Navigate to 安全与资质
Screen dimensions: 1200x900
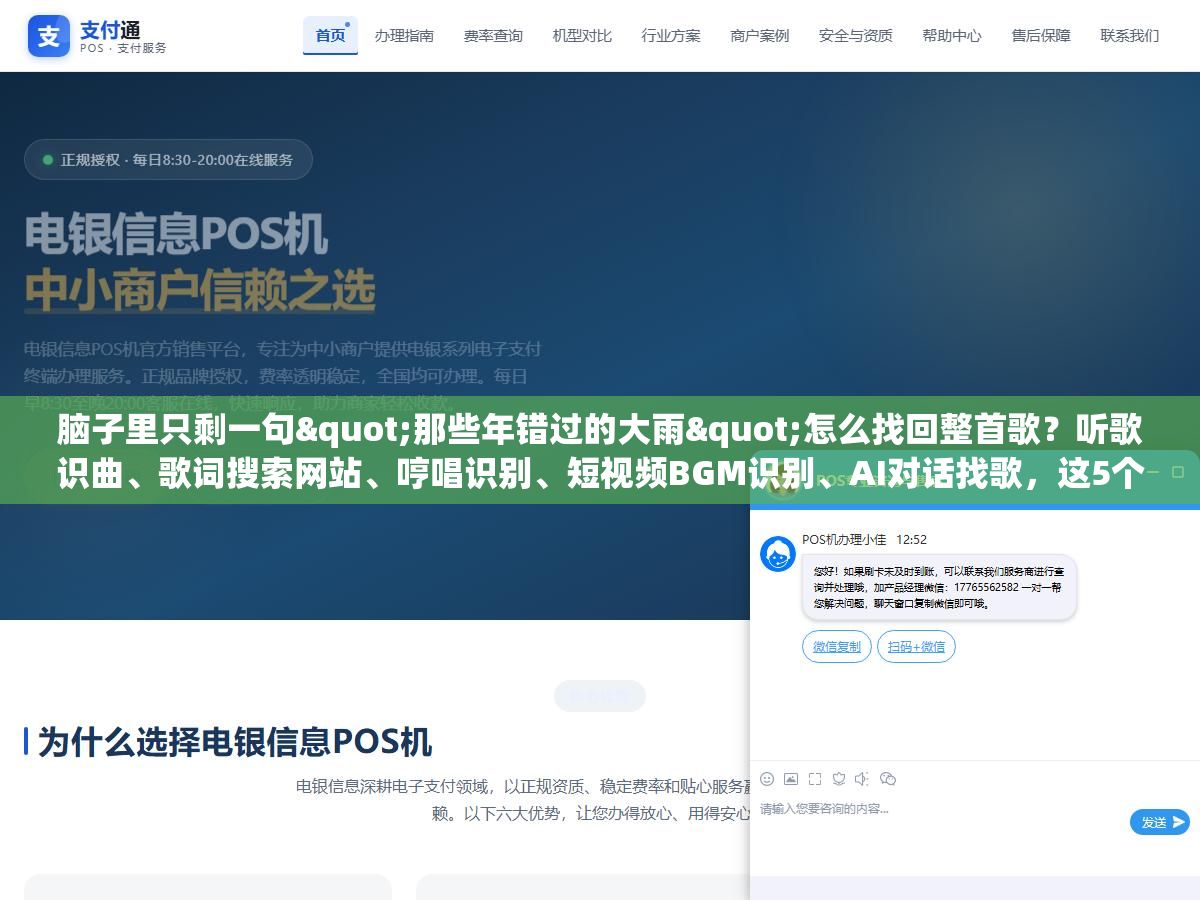coord(856,35)
